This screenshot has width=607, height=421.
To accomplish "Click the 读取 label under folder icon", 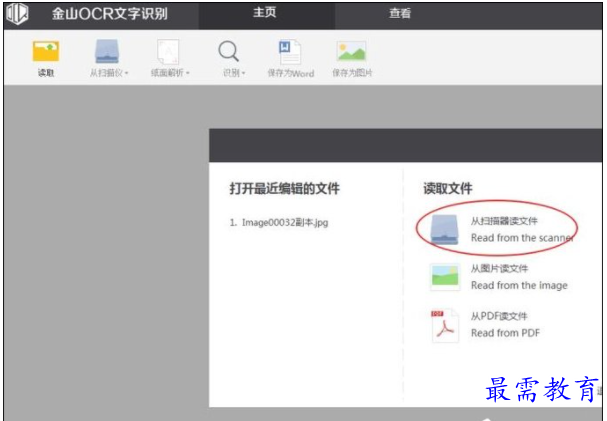I will [46, 73].
